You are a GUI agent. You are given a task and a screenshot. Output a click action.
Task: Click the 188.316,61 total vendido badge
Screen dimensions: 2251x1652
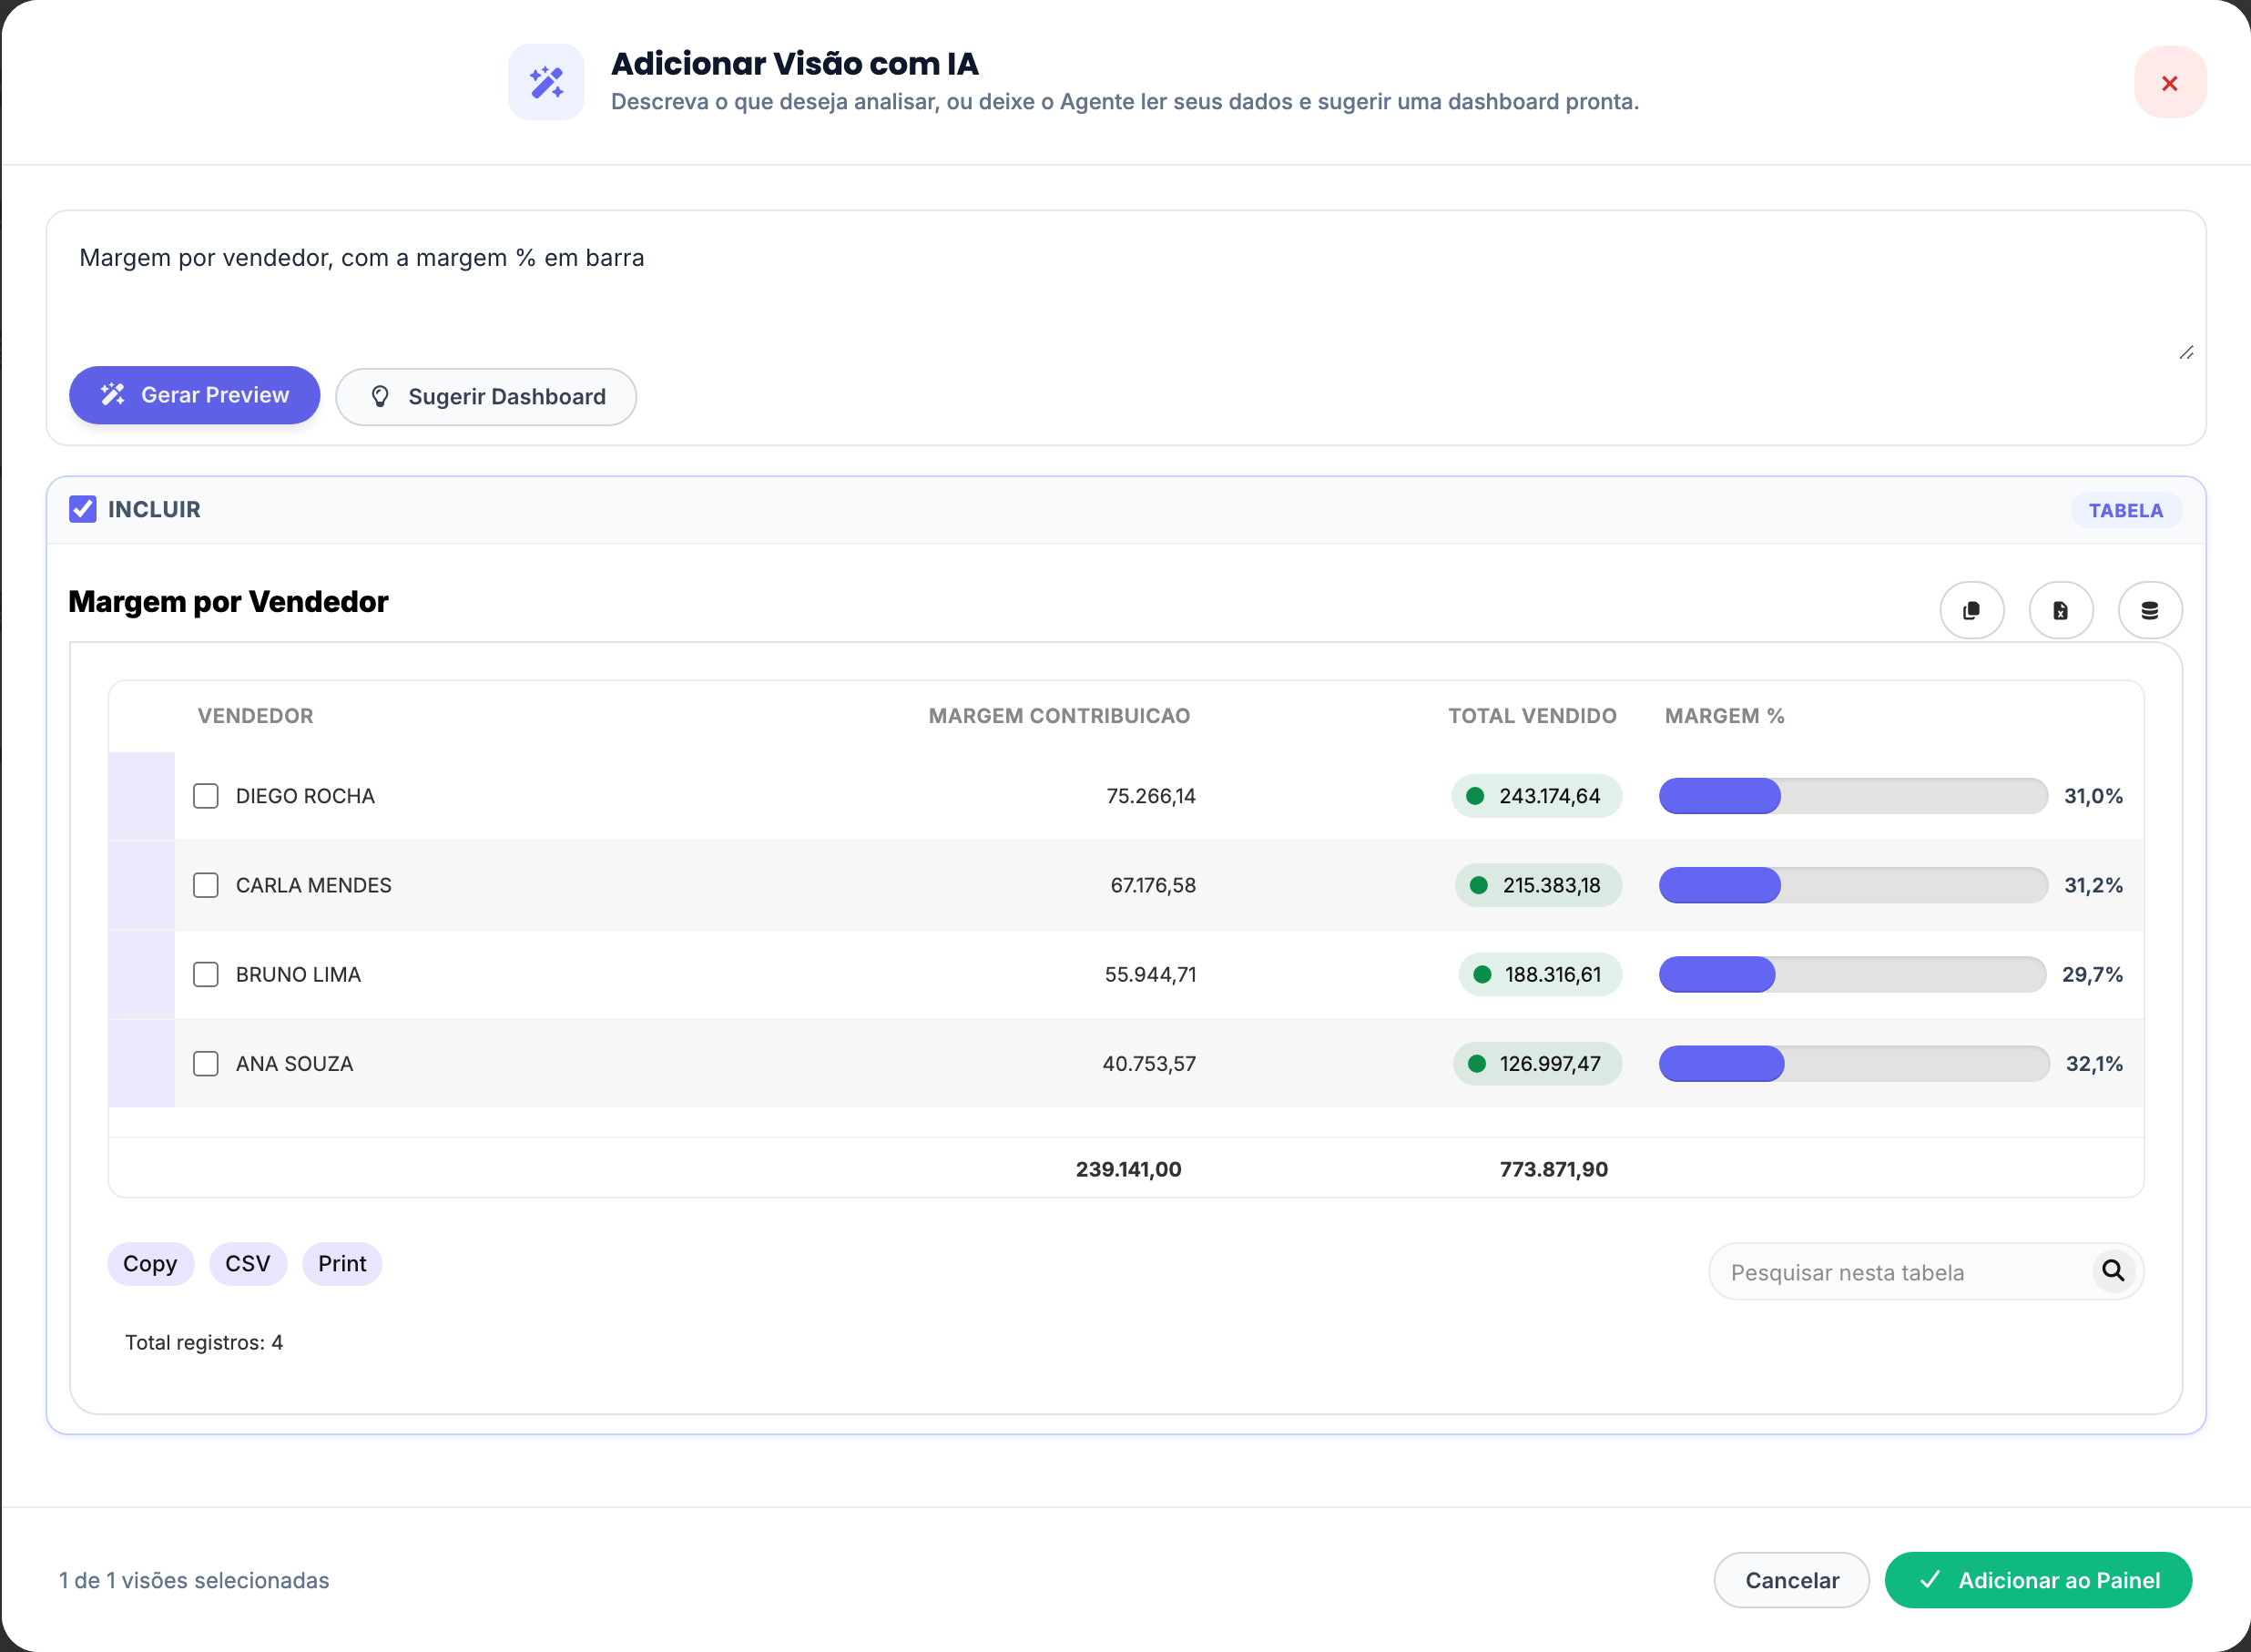[1540, 974]
